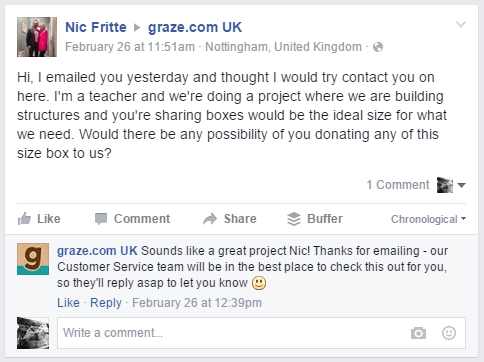The width and height of the screenshot is (484, 362).
Task: Click Nottingham, United Kingdom location link
Action: 283,47
